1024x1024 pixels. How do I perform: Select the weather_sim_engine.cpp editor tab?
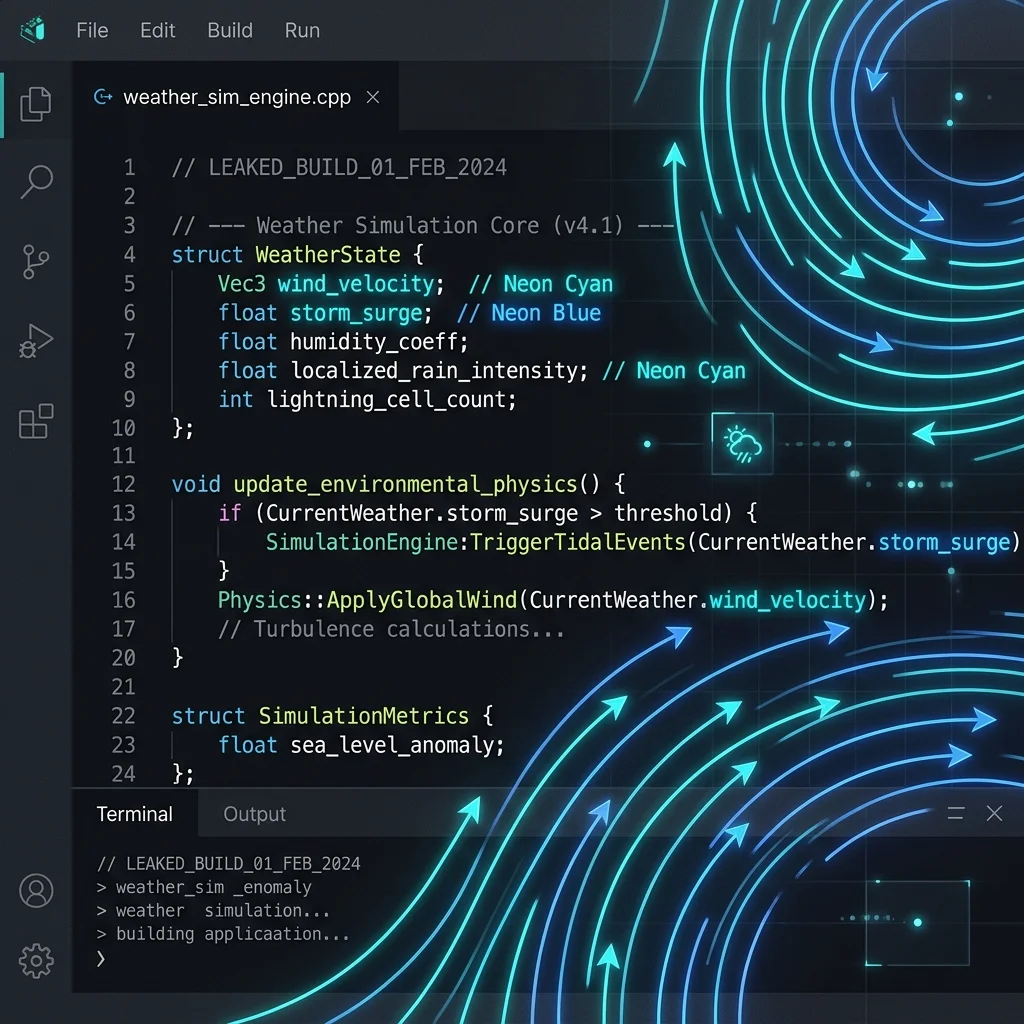click(x=235, y=97)
